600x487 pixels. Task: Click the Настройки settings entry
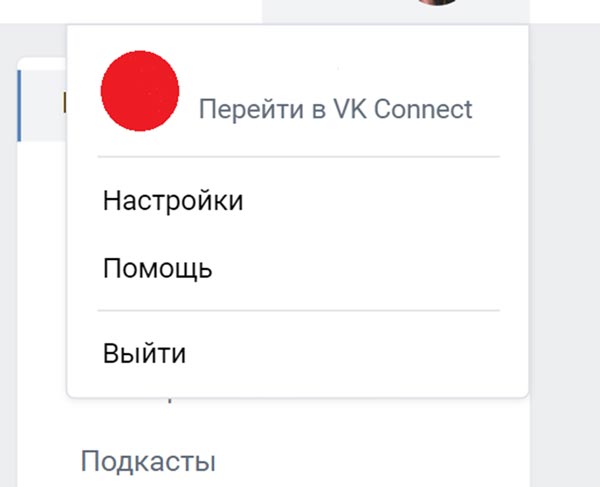(173, 200)
